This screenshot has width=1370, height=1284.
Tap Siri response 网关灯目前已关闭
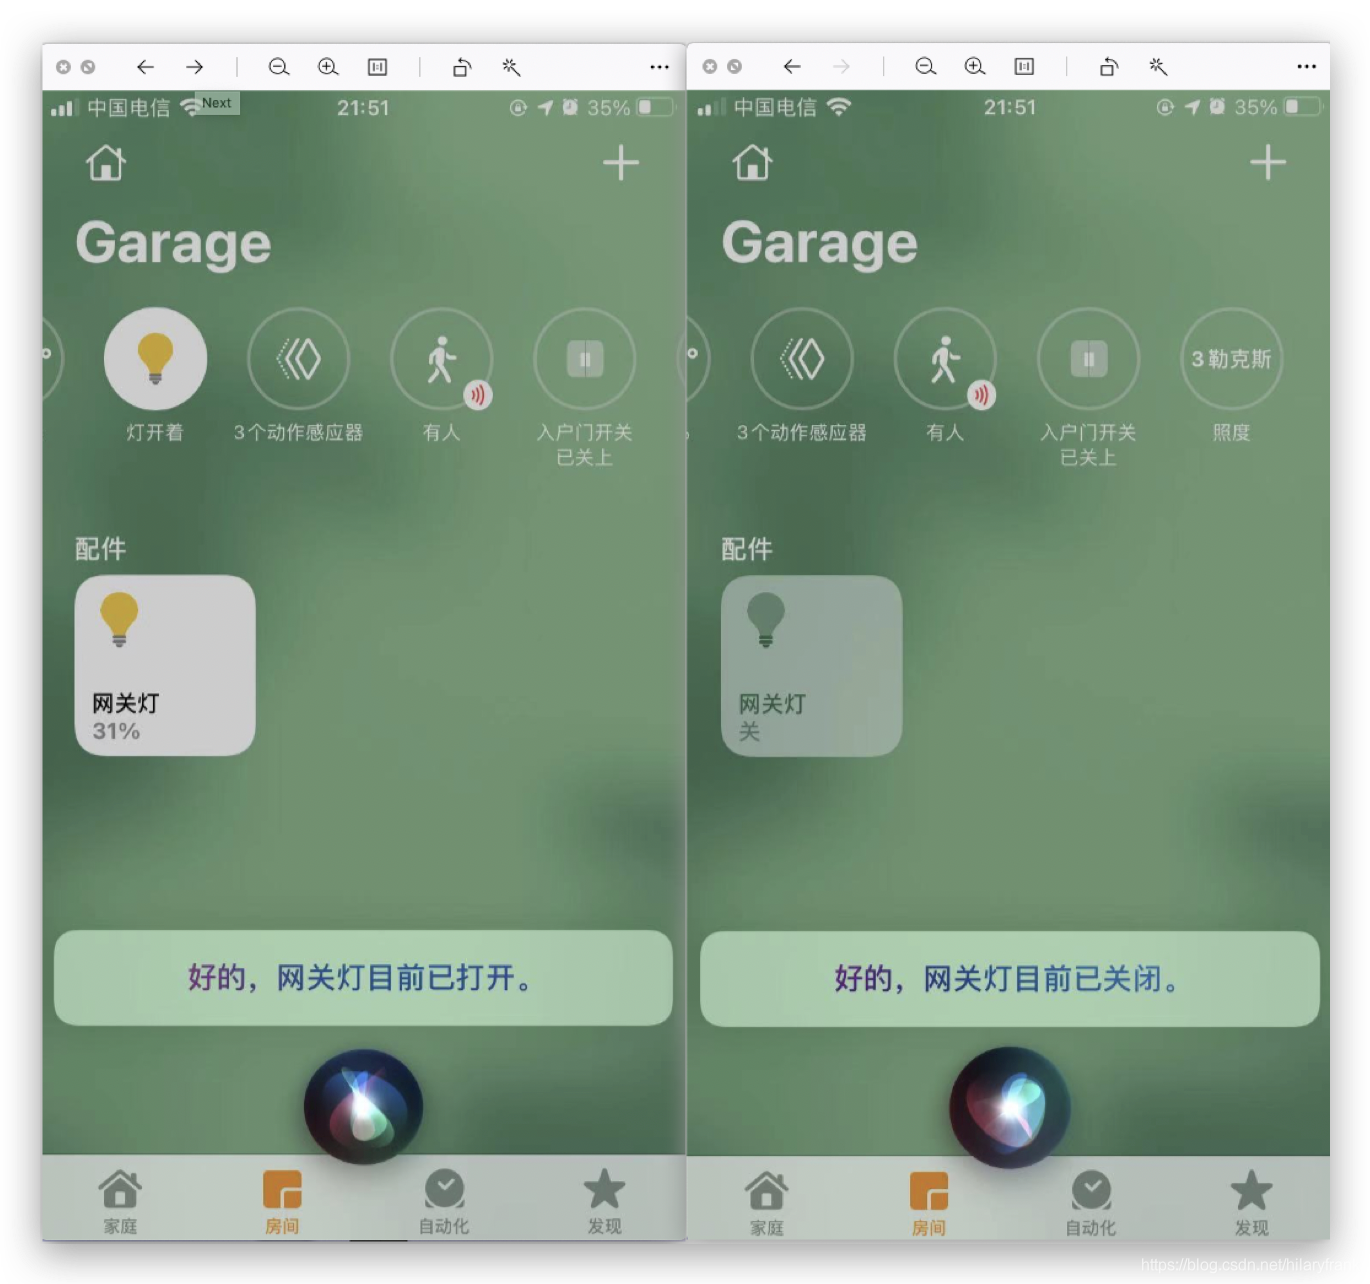pyautogui.click(x=1010, y=978)
